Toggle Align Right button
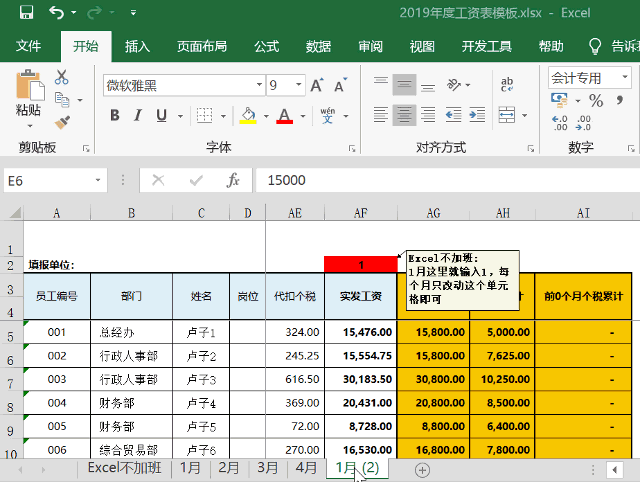This screenshot has height=482, width=640. (428, 115)
